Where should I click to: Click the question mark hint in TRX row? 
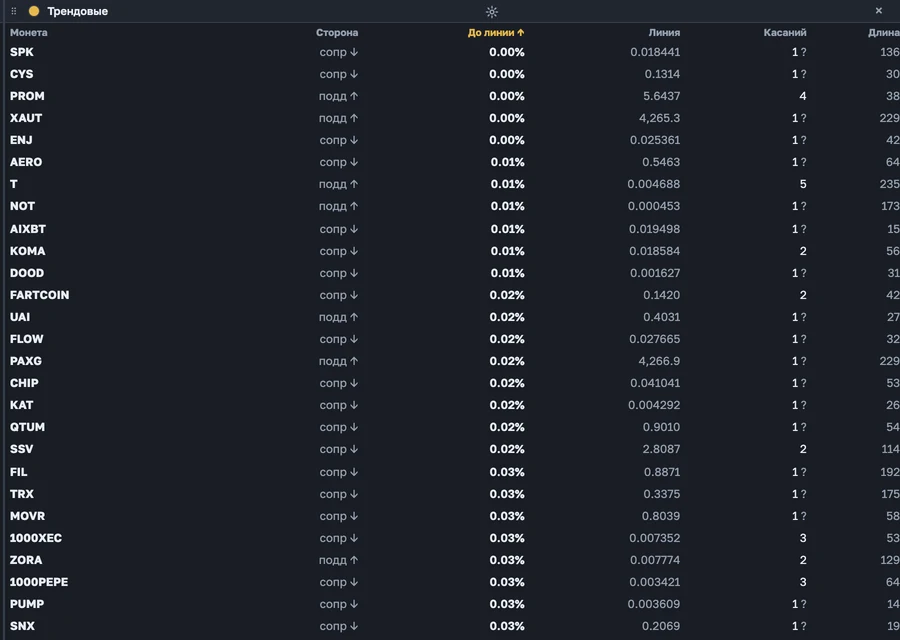click(804, 494)
